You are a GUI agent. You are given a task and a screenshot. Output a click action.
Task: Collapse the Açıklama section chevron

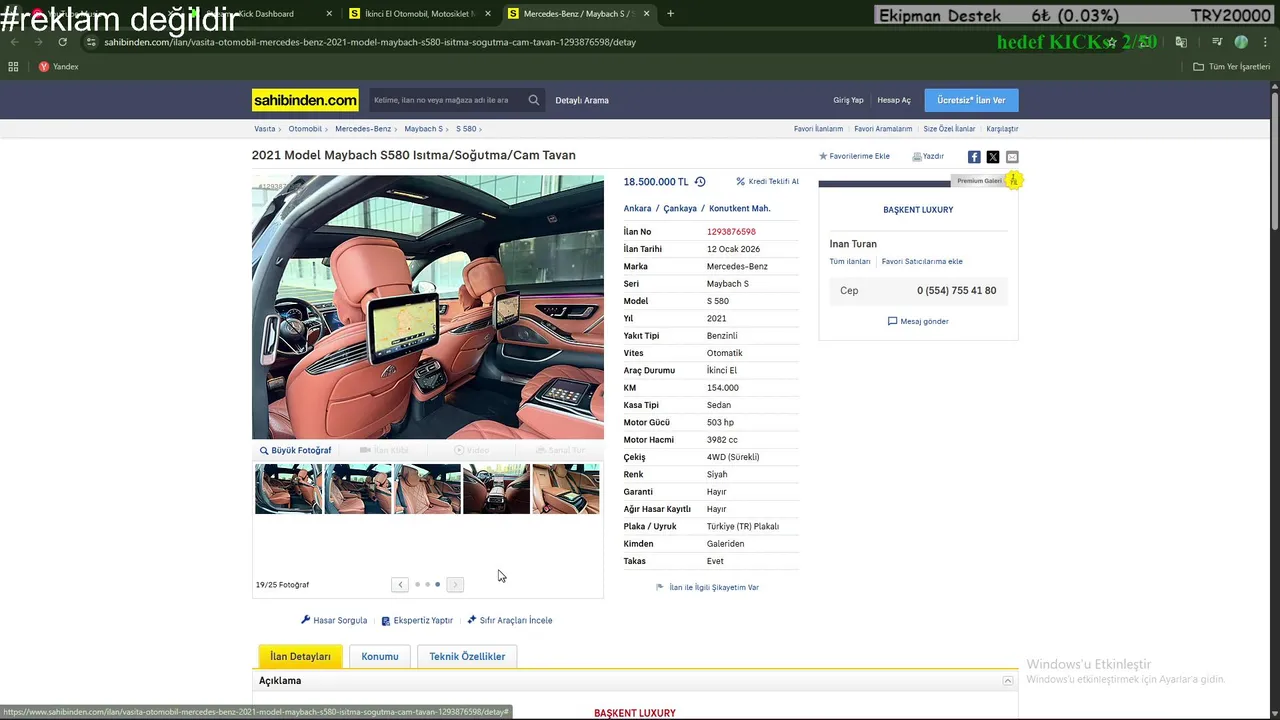pyautogui.click(x=1008, y=681)
